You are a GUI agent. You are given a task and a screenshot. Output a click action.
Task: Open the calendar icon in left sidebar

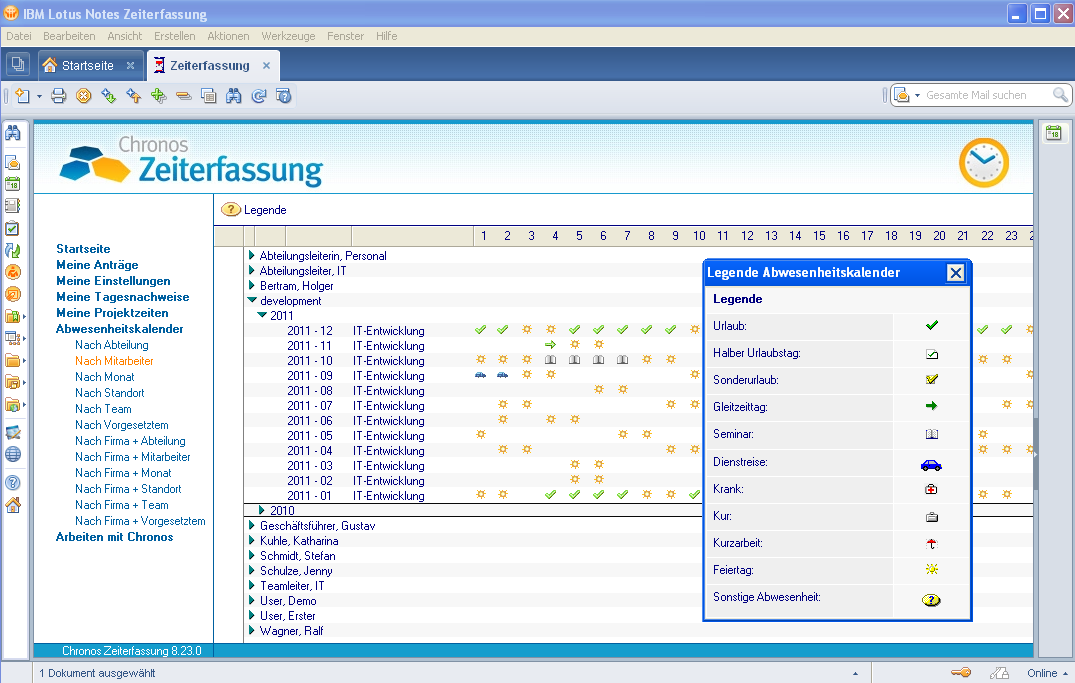tap(13, 184)
